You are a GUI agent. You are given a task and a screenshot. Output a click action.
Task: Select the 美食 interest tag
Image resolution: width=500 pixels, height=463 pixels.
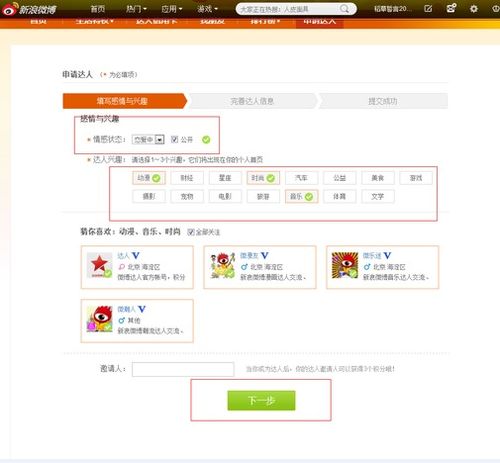[x=378, y=178]
